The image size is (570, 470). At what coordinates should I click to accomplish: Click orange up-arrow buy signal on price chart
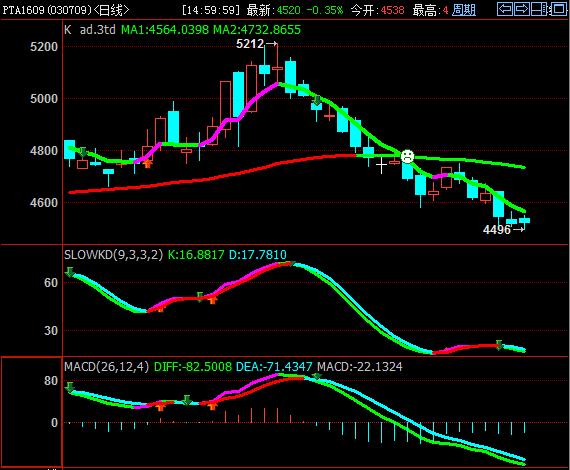tap(147, 164)
